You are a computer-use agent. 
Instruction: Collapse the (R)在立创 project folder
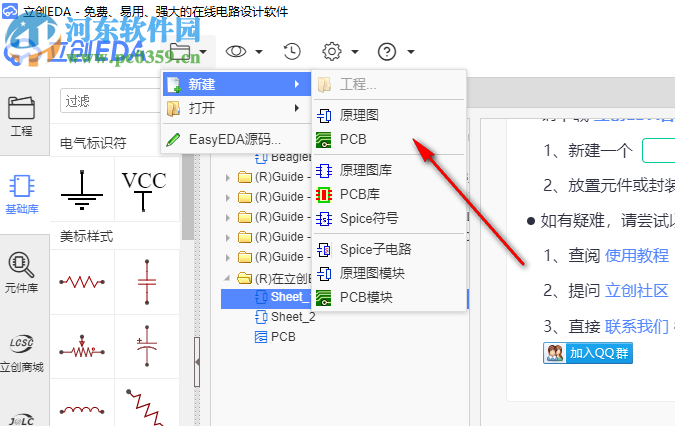pos(227,278)
